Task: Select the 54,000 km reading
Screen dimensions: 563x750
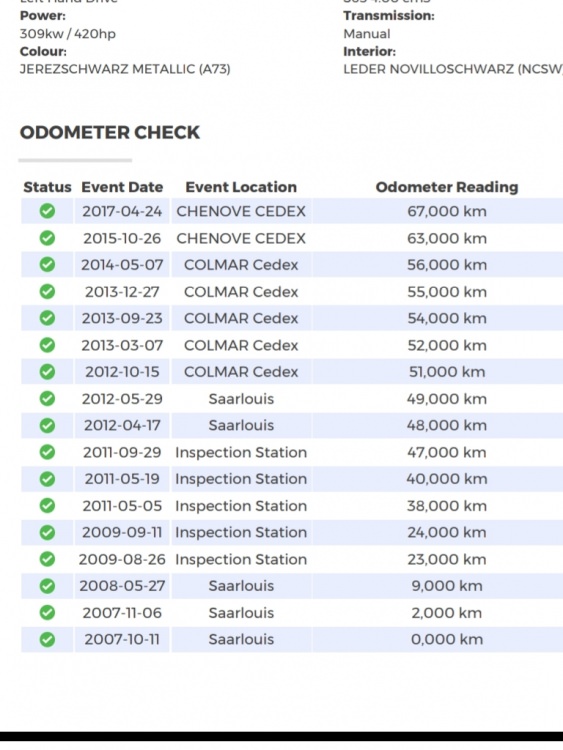Action: pyautogui.click(x=447, y=319)
